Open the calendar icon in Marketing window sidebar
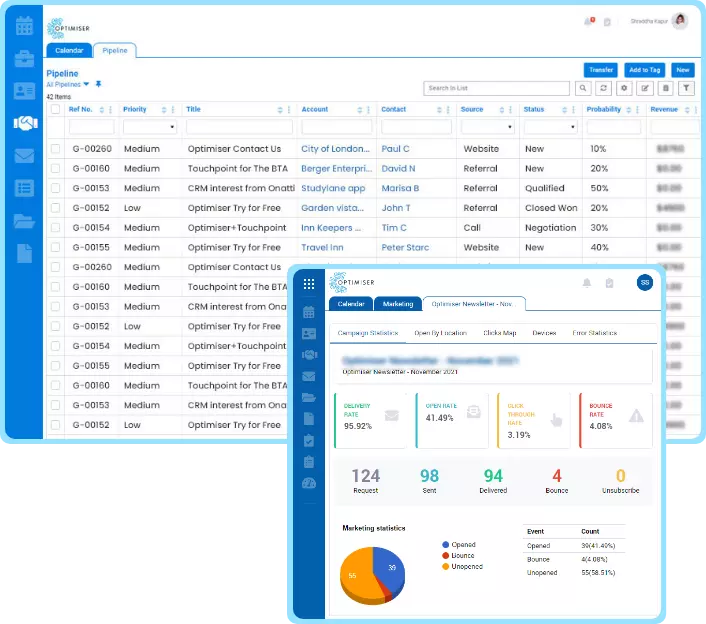The width and height of the screenshot is (706, 624). pos(309,312)
